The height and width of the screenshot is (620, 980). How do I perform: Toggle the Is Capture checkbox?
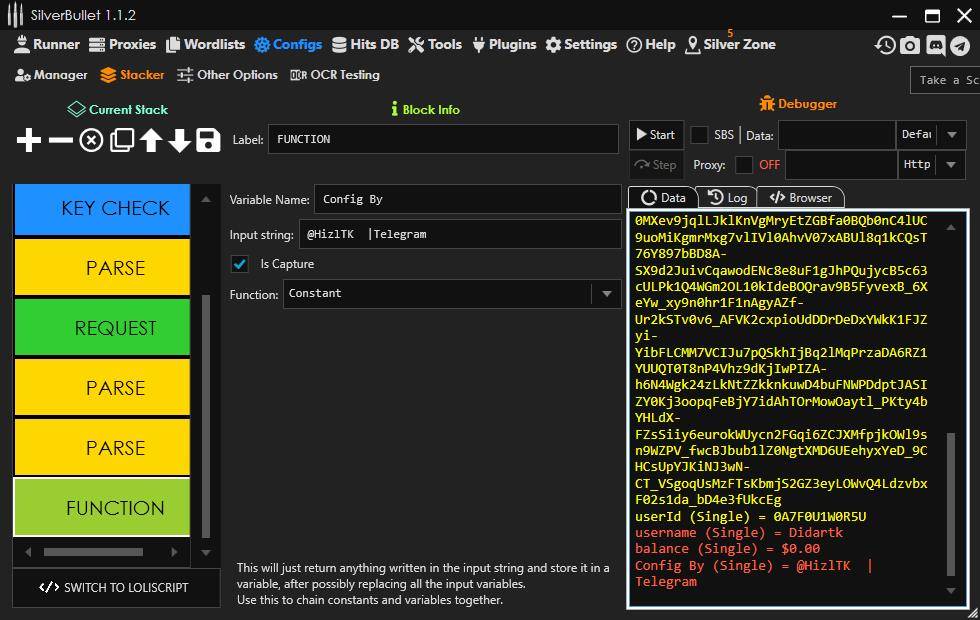(x=240, y=264)
